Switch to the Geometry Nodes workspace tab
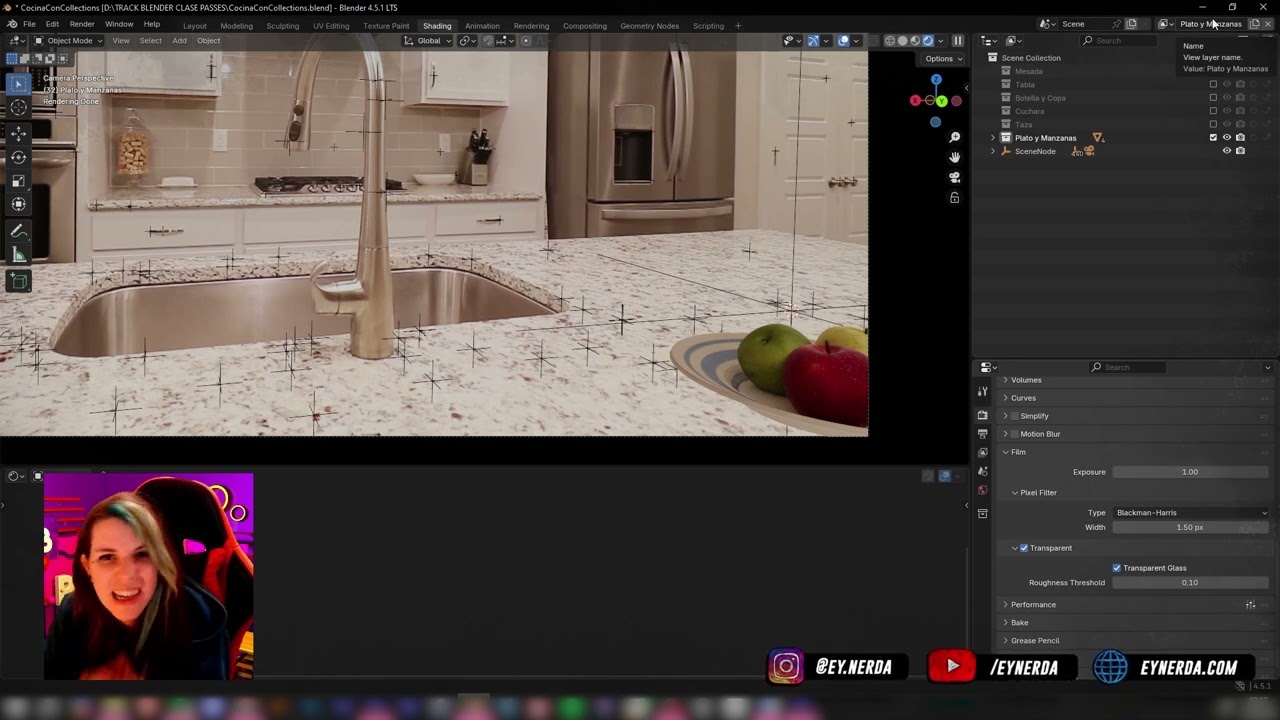 pyautogui.click(x=649, y=26)
